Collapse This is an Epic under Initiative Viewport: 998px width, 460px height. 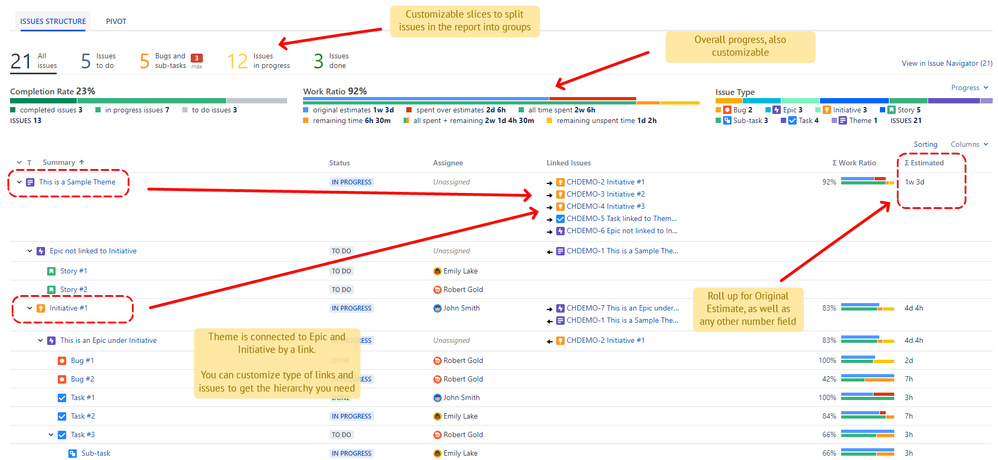[x=40, y=340]
